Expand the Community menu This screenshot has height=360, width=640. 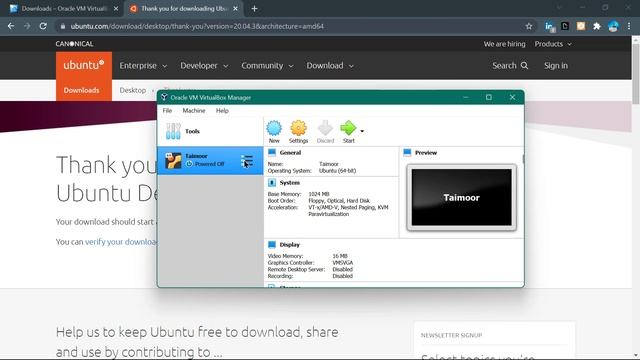[267, 66]
